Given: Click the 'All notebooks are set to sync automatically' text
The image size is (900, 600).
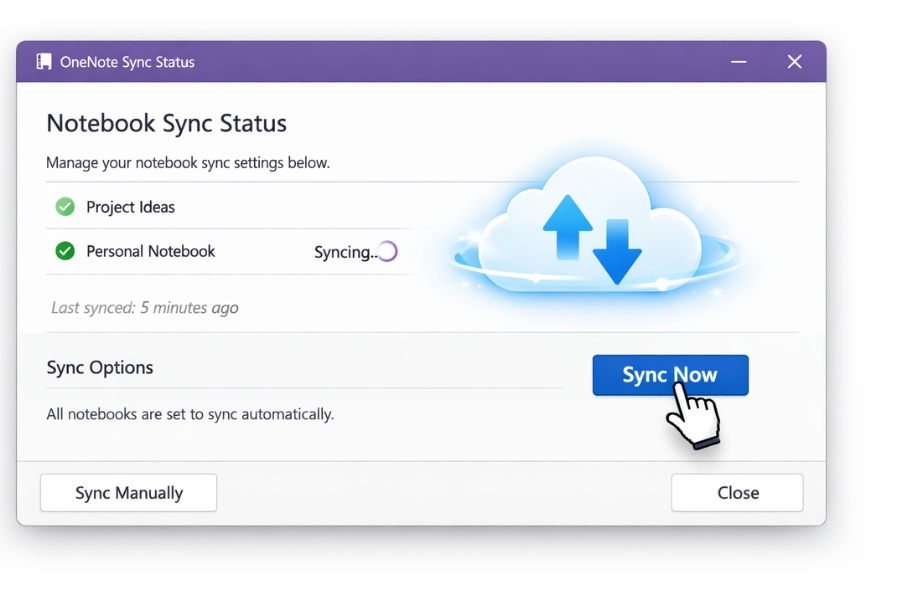Looking at the screenshot, I should 190,414.
